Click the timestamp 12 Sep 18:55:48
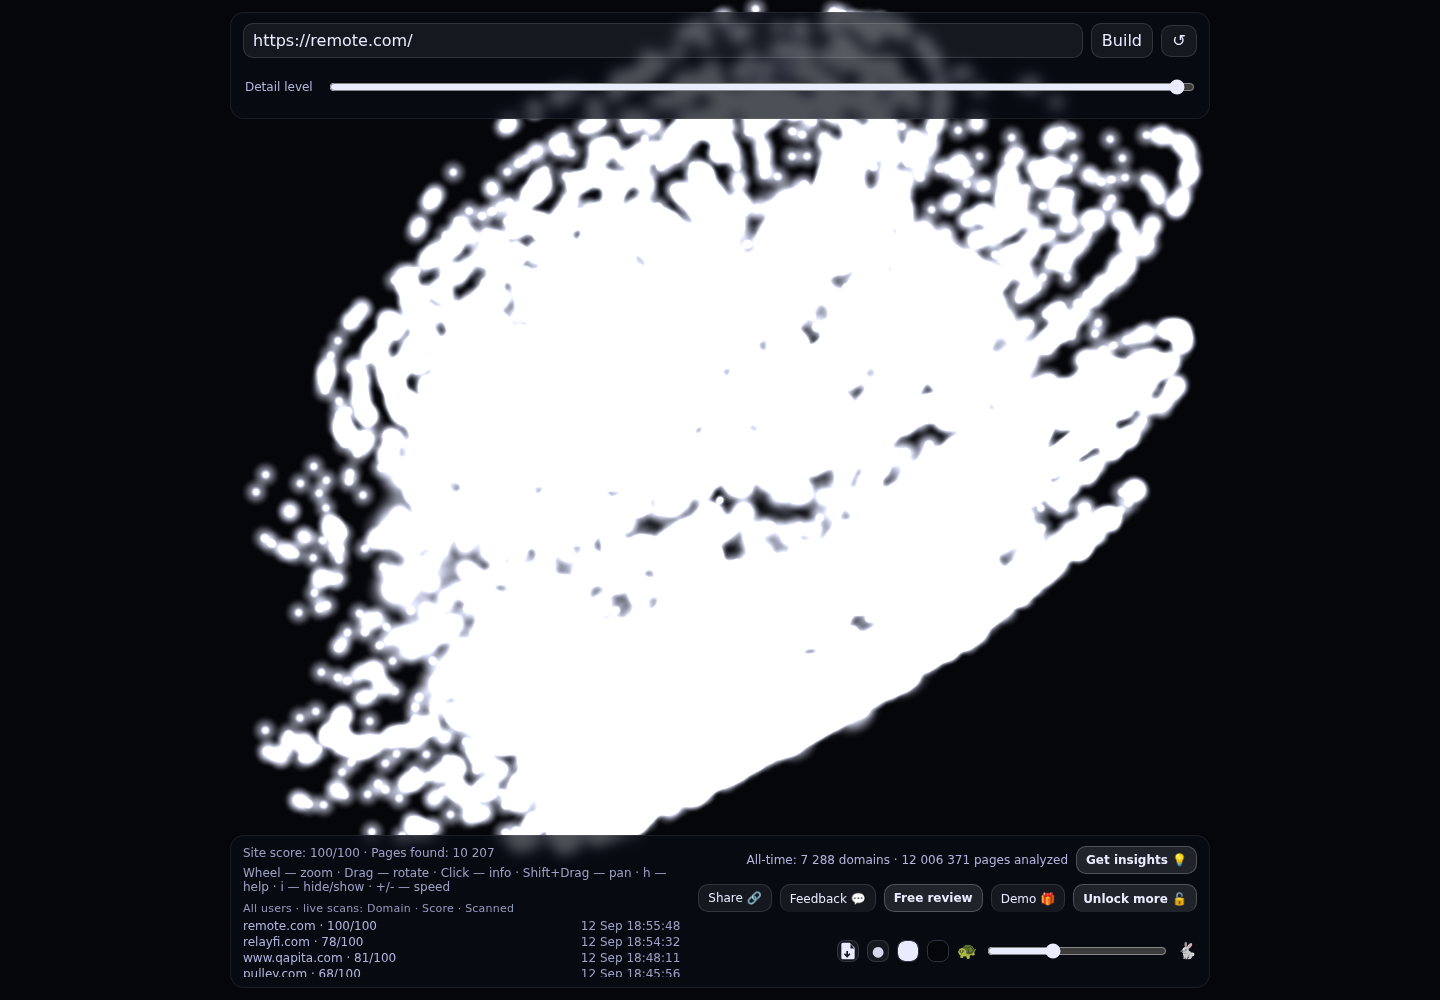This screenshot has width=1440, height=1000. click(630, 926)
